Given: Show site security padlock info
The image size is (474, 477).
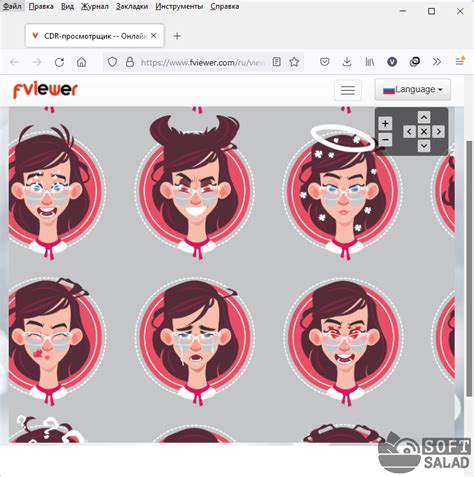Looking at the screenshot, I should pyautogui.click(x=130, y=62).
